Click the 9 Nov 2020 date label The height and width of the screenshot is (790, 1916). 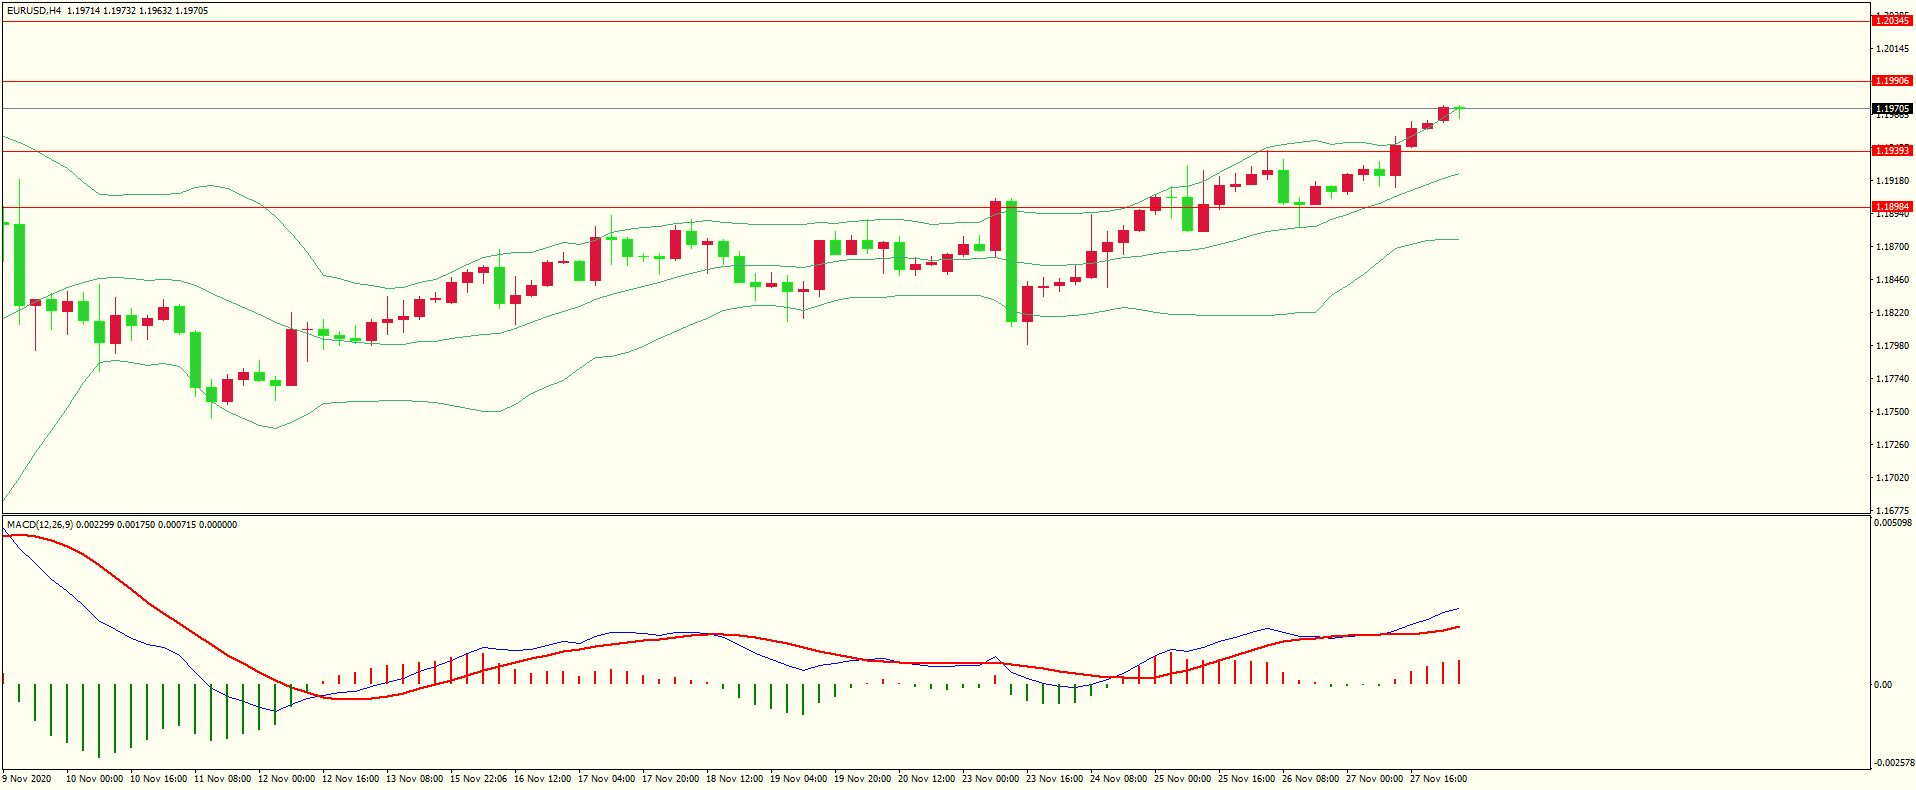tap(27, 779)
